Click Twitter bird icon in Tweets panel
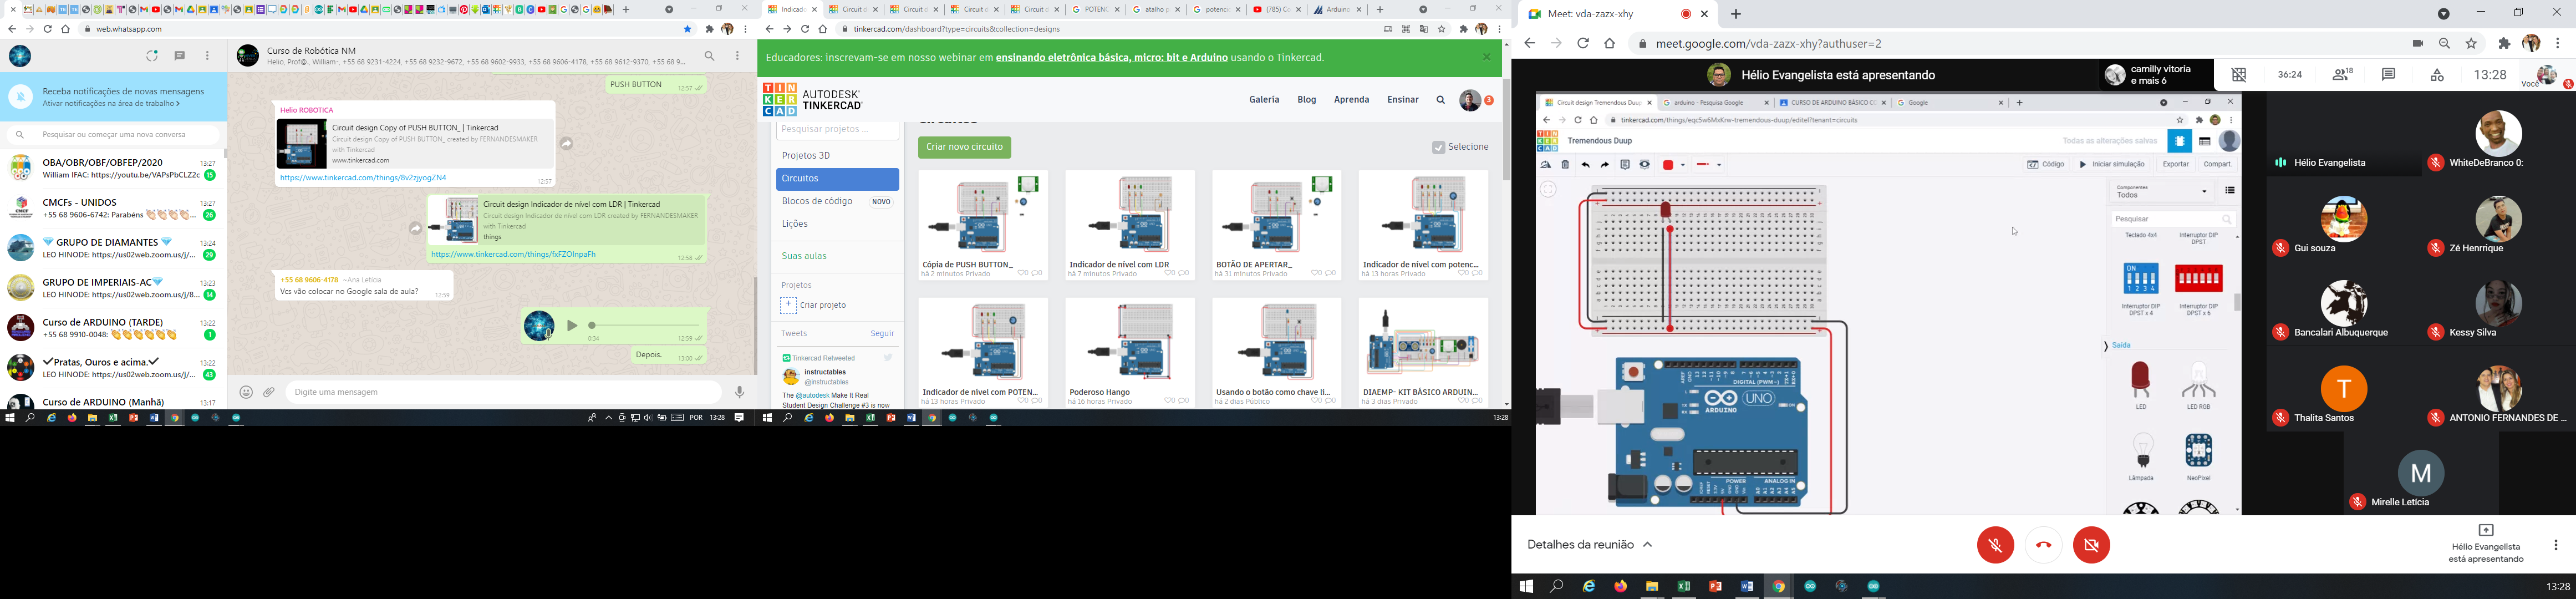 tap(888, 358)
